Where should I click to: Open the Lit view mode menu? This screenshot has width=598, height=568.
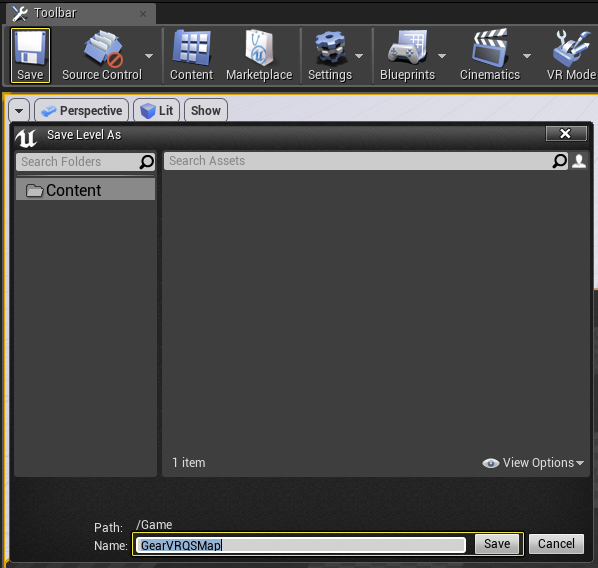click(156, 111)
